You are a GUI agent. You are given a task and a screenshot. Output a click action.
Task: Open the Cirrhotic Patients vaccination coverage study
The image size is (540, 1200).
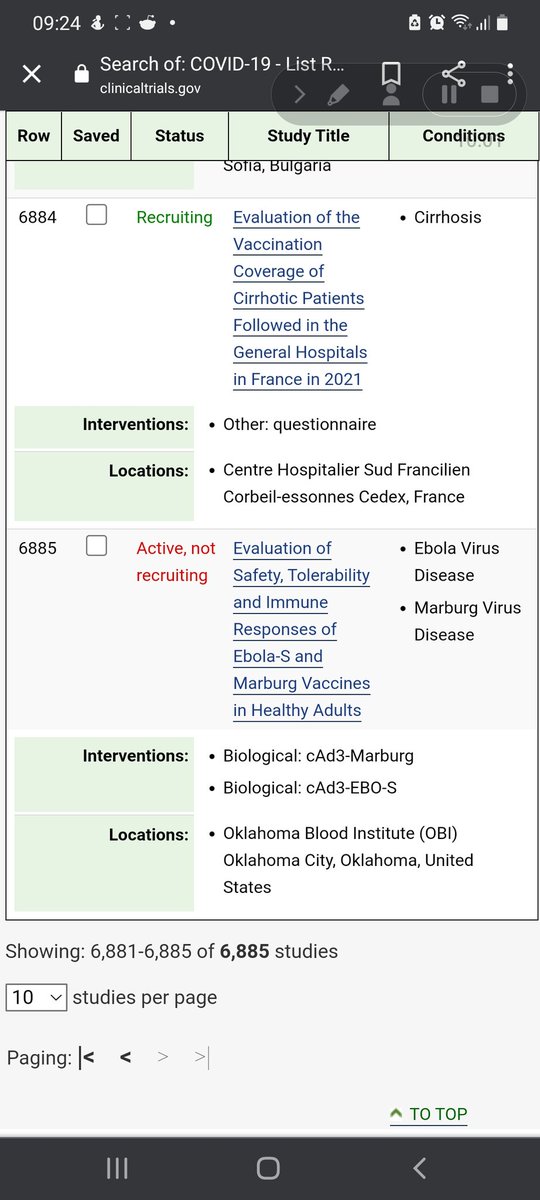tap(300, 298)
